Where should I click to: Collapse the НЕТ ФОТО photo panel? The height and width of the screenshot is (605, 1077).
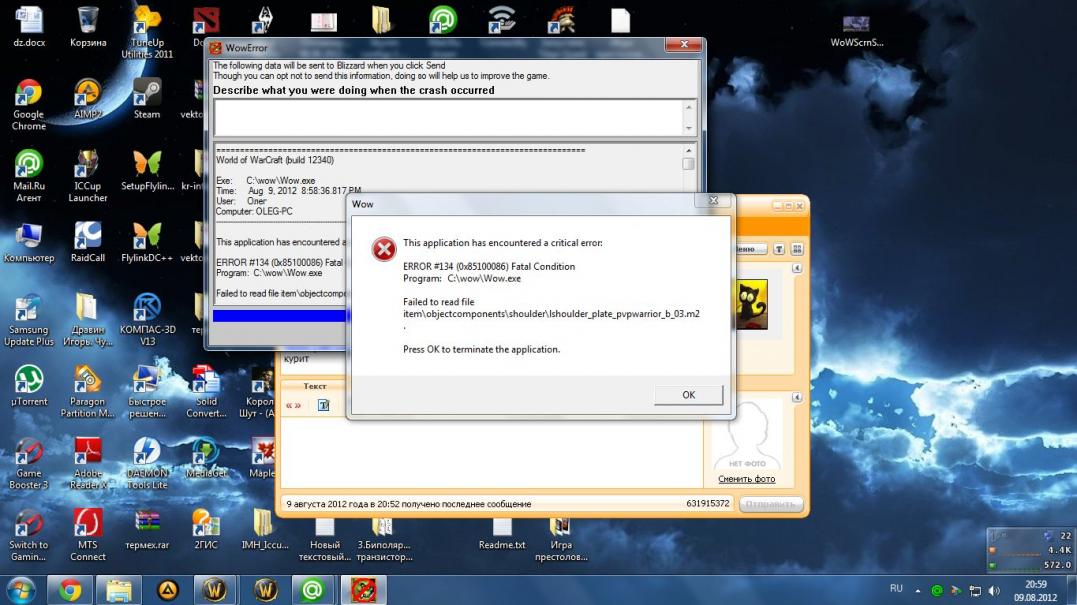(x=797, y=397)
